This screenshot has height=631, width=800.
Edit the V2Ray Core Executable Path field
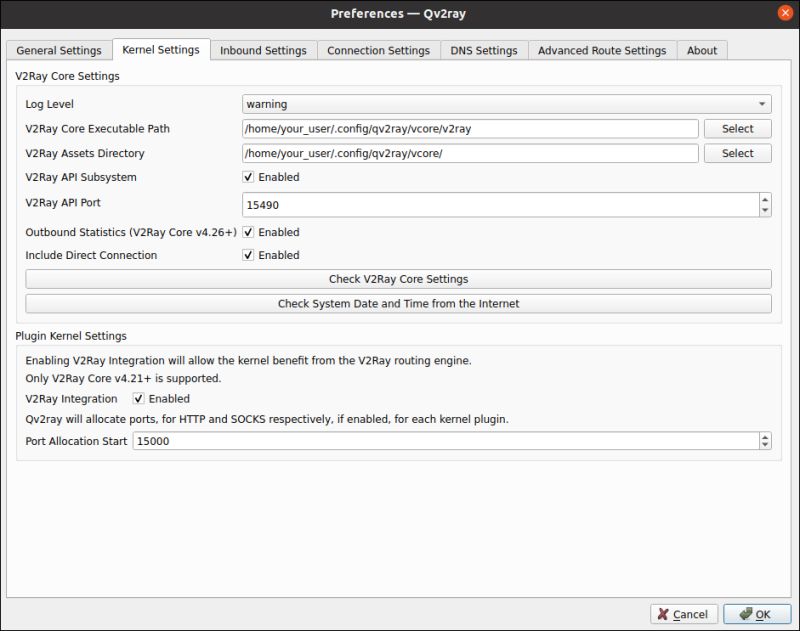470,128
